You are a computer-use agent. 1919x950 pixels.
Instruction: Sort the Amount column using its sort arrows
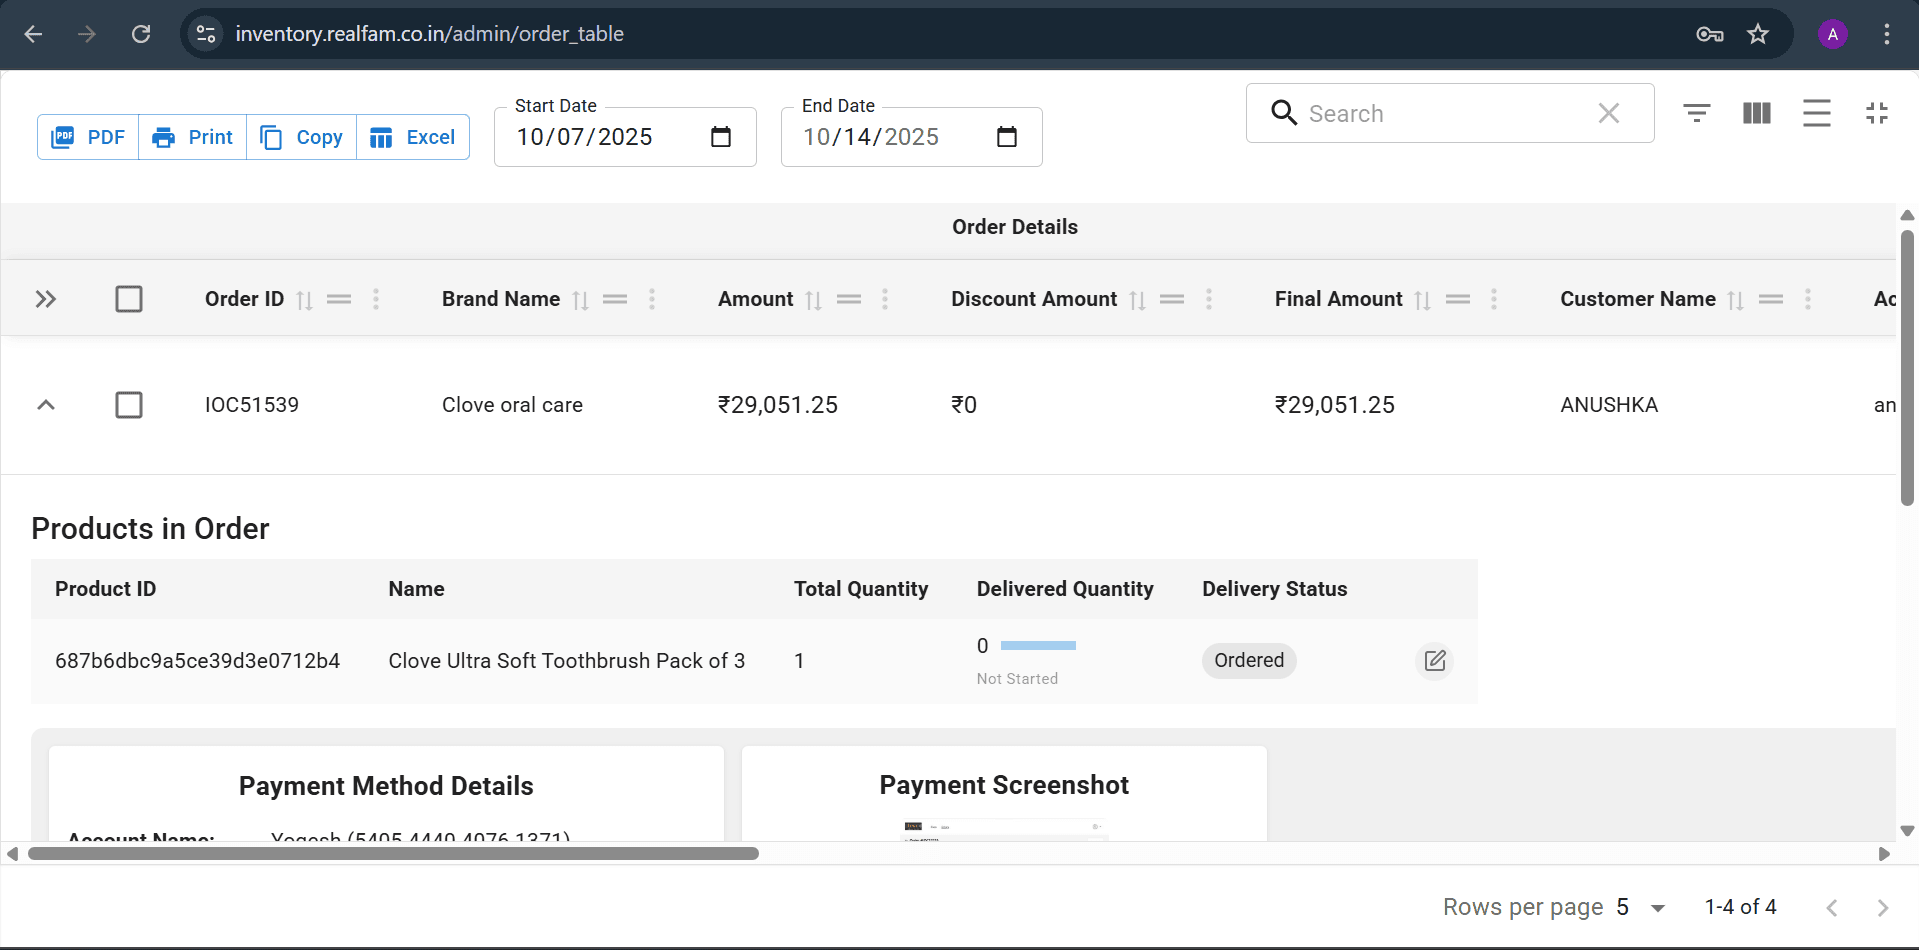pos(812,299)
